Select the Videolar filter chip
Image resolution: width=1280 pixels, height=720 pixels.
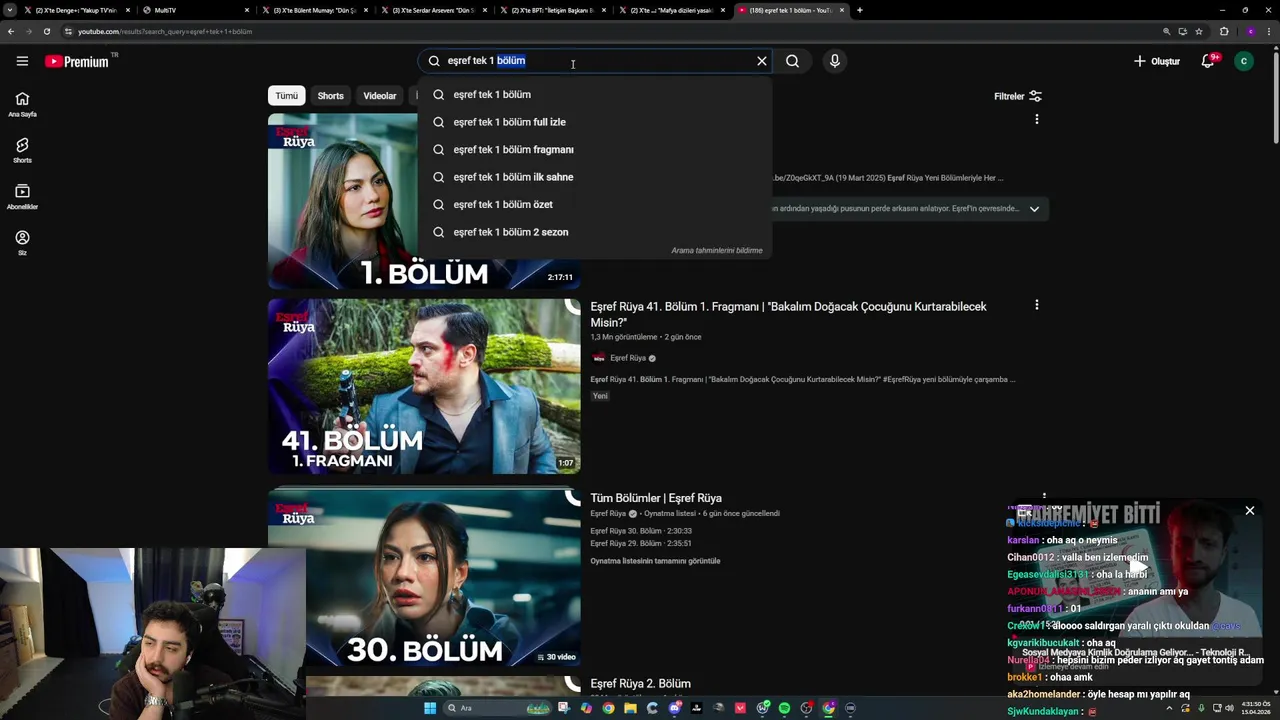click(x=379, y=96)
